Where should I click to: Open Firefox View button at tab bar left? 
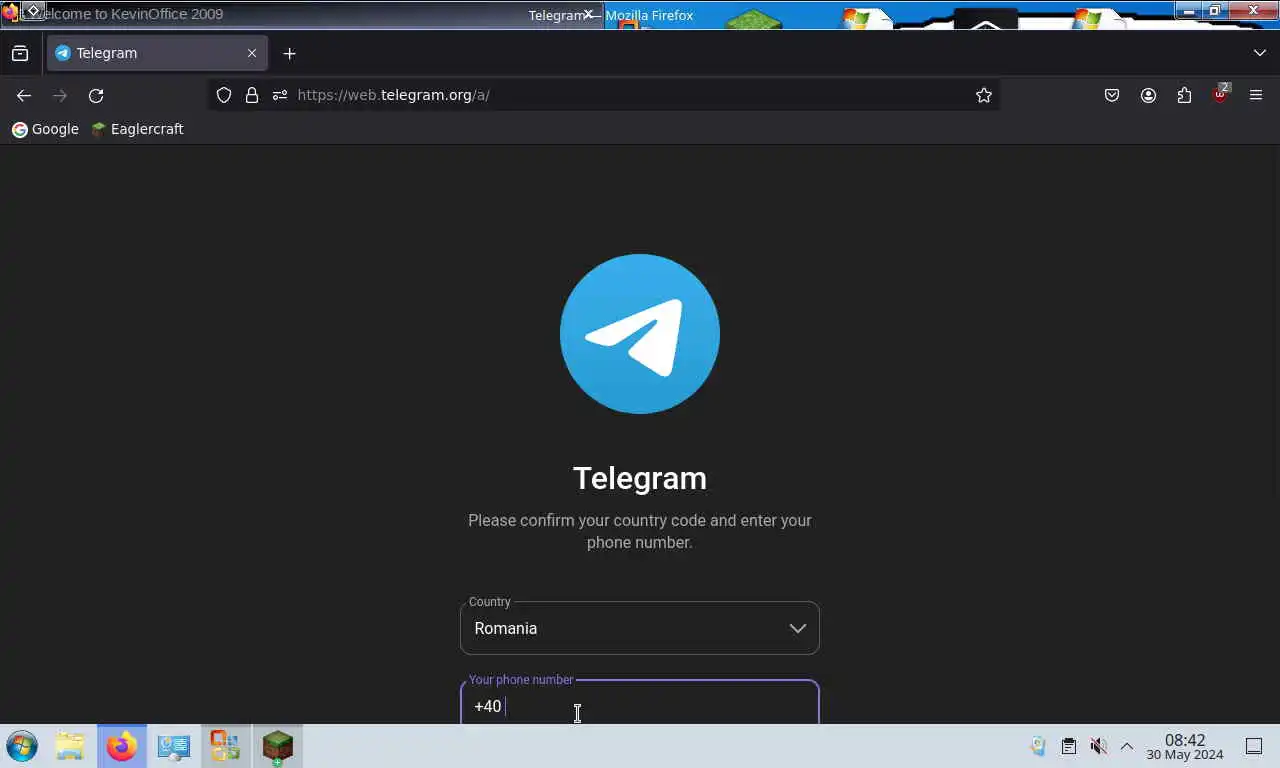[20, 53]
